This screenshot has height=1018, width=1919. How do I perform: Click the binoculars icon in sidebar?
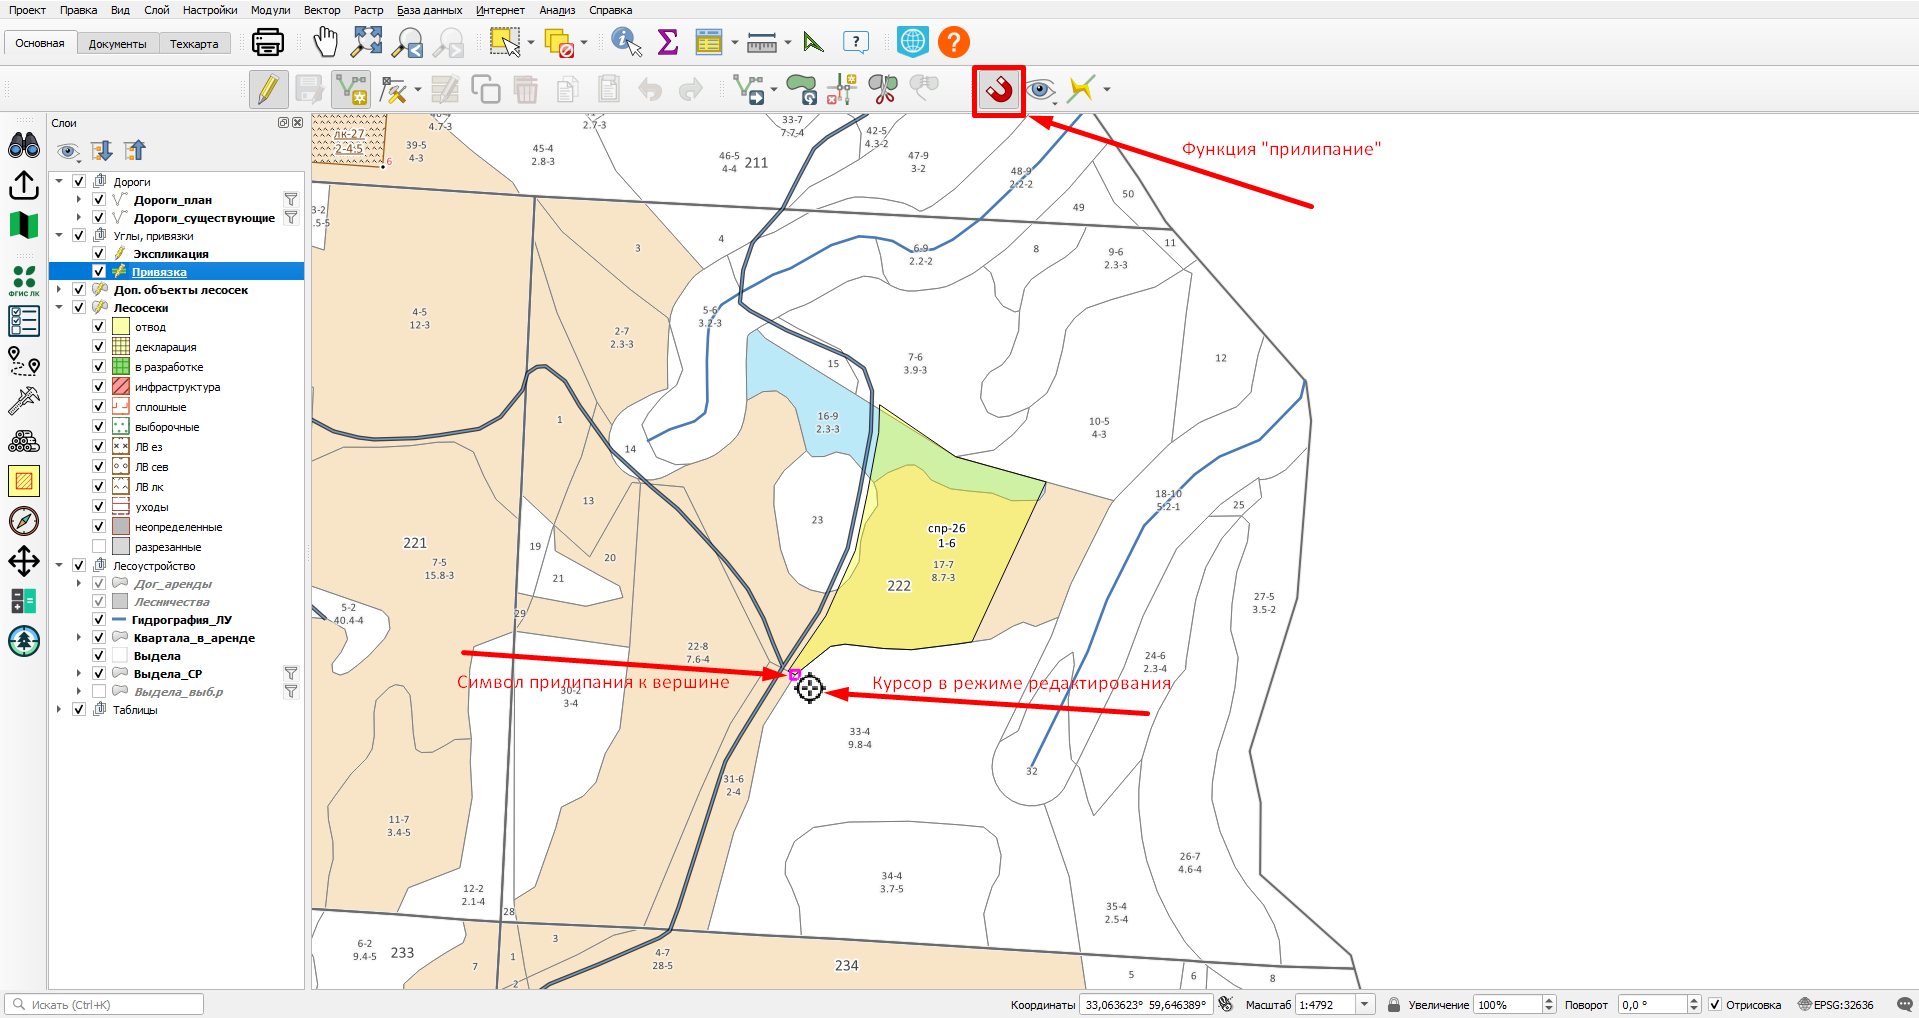tap(24, 146)
